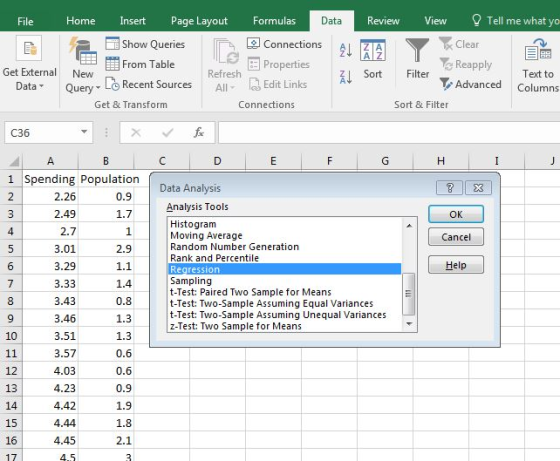The width and height of the screenshot is (560, 461).
Task: Open the View tab
Action: pyautogui.click(x=435, y=21)
